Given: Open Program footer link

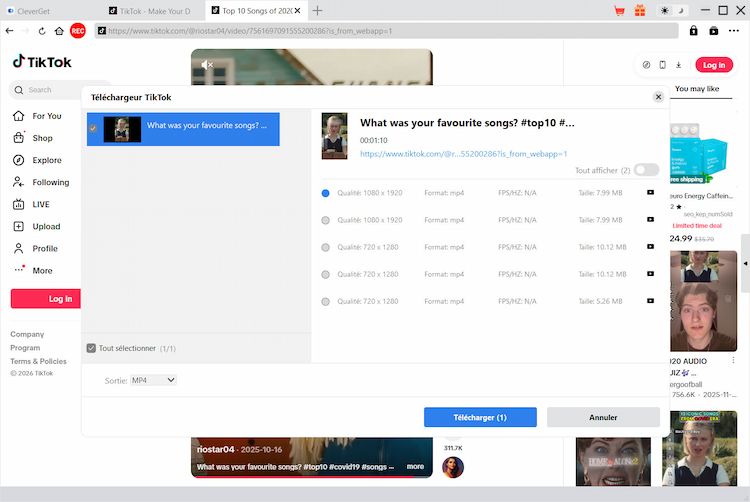Looking at the screenshot, I should [25, 348].
